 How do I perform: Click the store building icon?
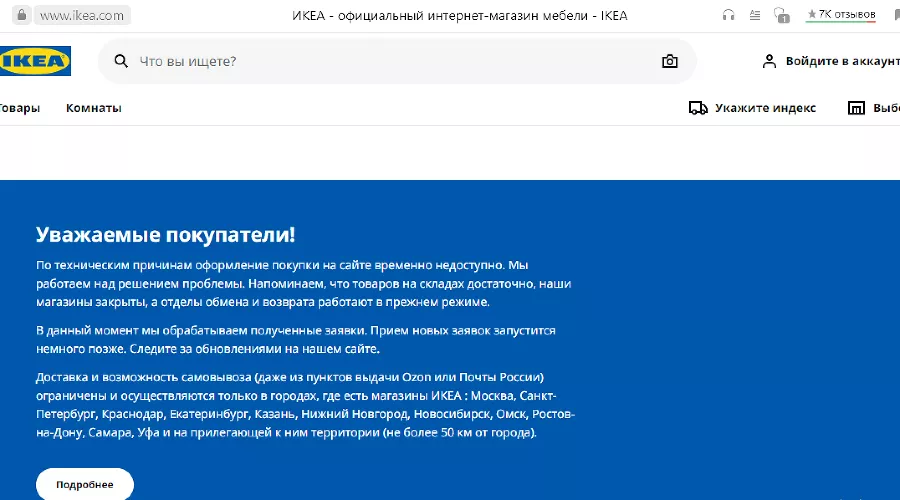[x=856, y=108]
